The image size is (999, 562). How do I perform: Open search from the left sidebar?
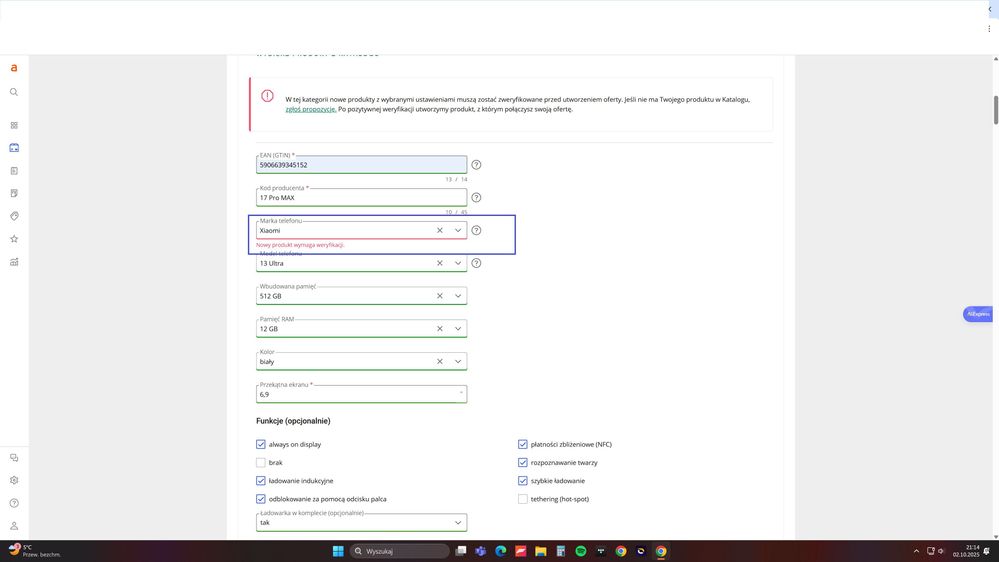[14, 92]
